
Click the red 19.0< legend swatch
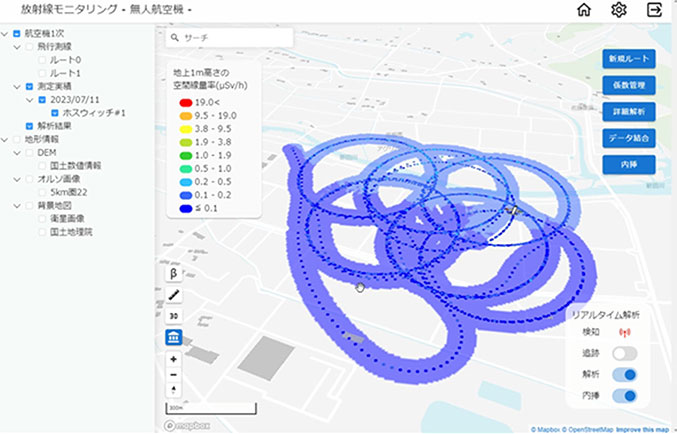click(184, 102)
